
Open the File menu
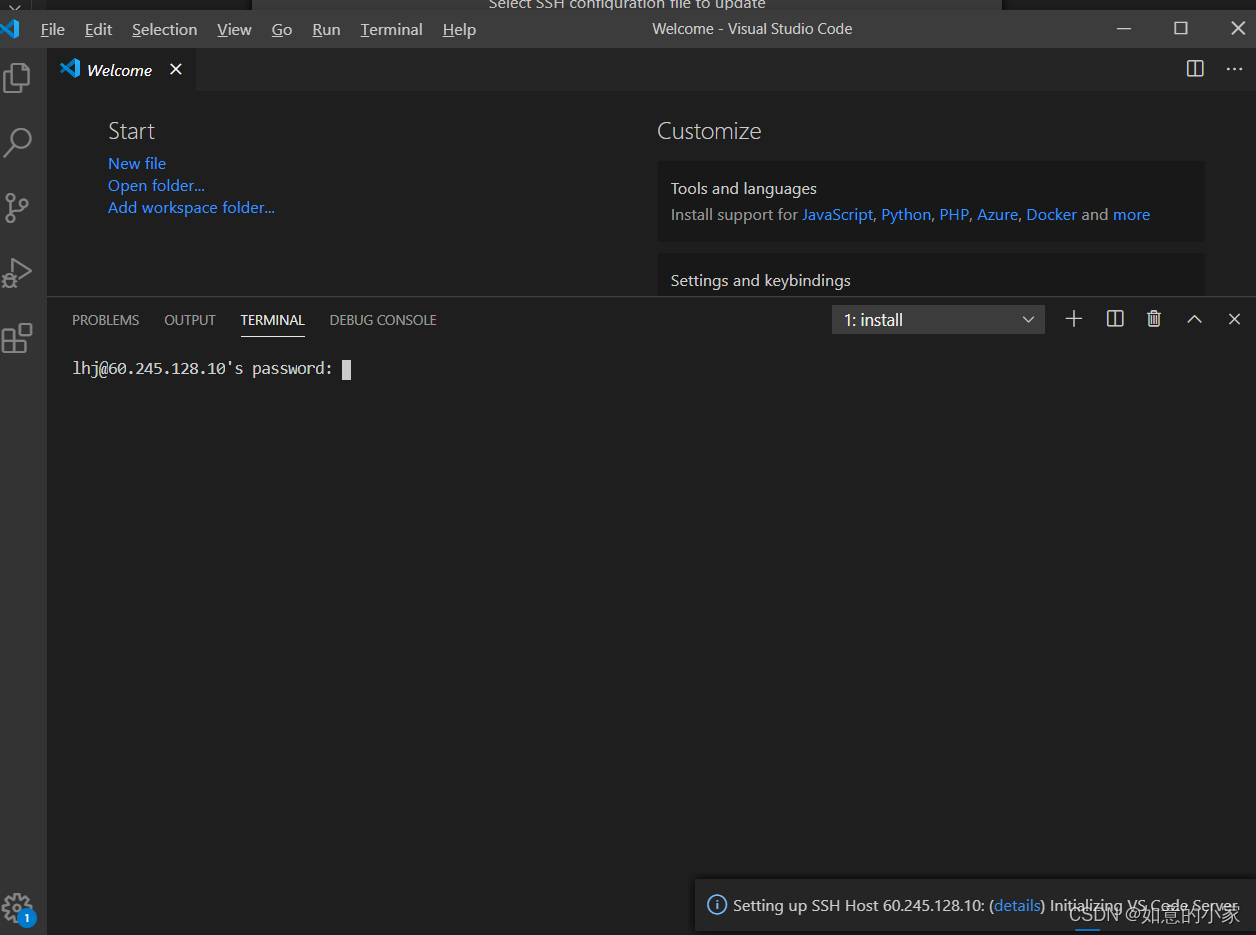52,29
